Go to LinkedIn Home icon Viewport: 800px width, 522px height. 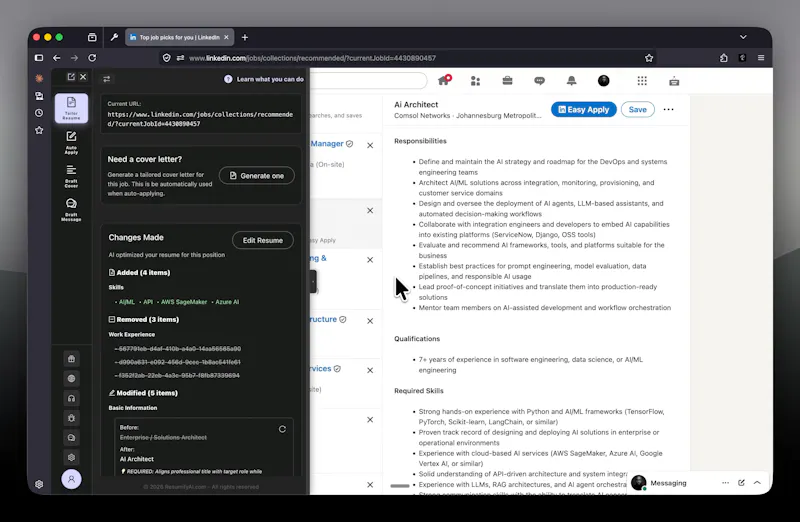[x=444, y=80]
